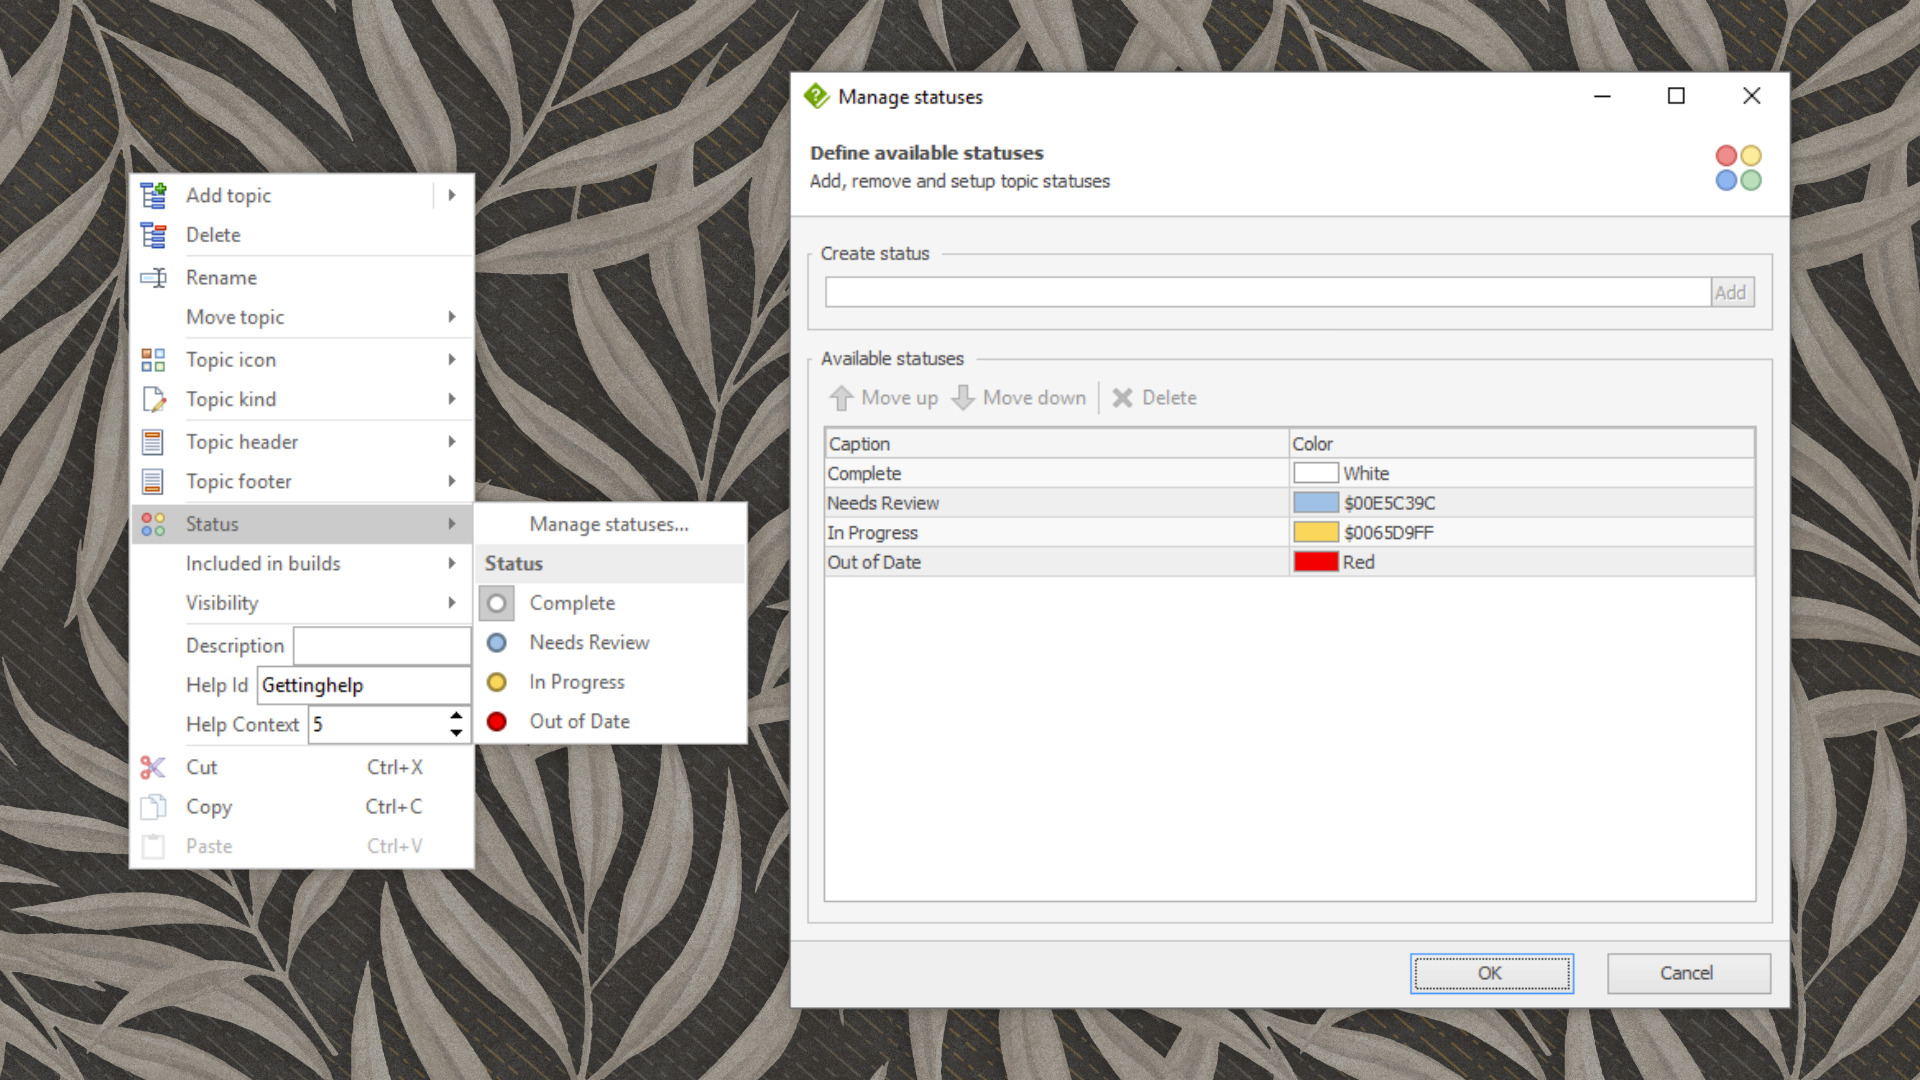Image resolution: width=1920 pixels, height=1080 pixels.
Task: Select the Complete row in statuses table
Action: pos(1289,473)
